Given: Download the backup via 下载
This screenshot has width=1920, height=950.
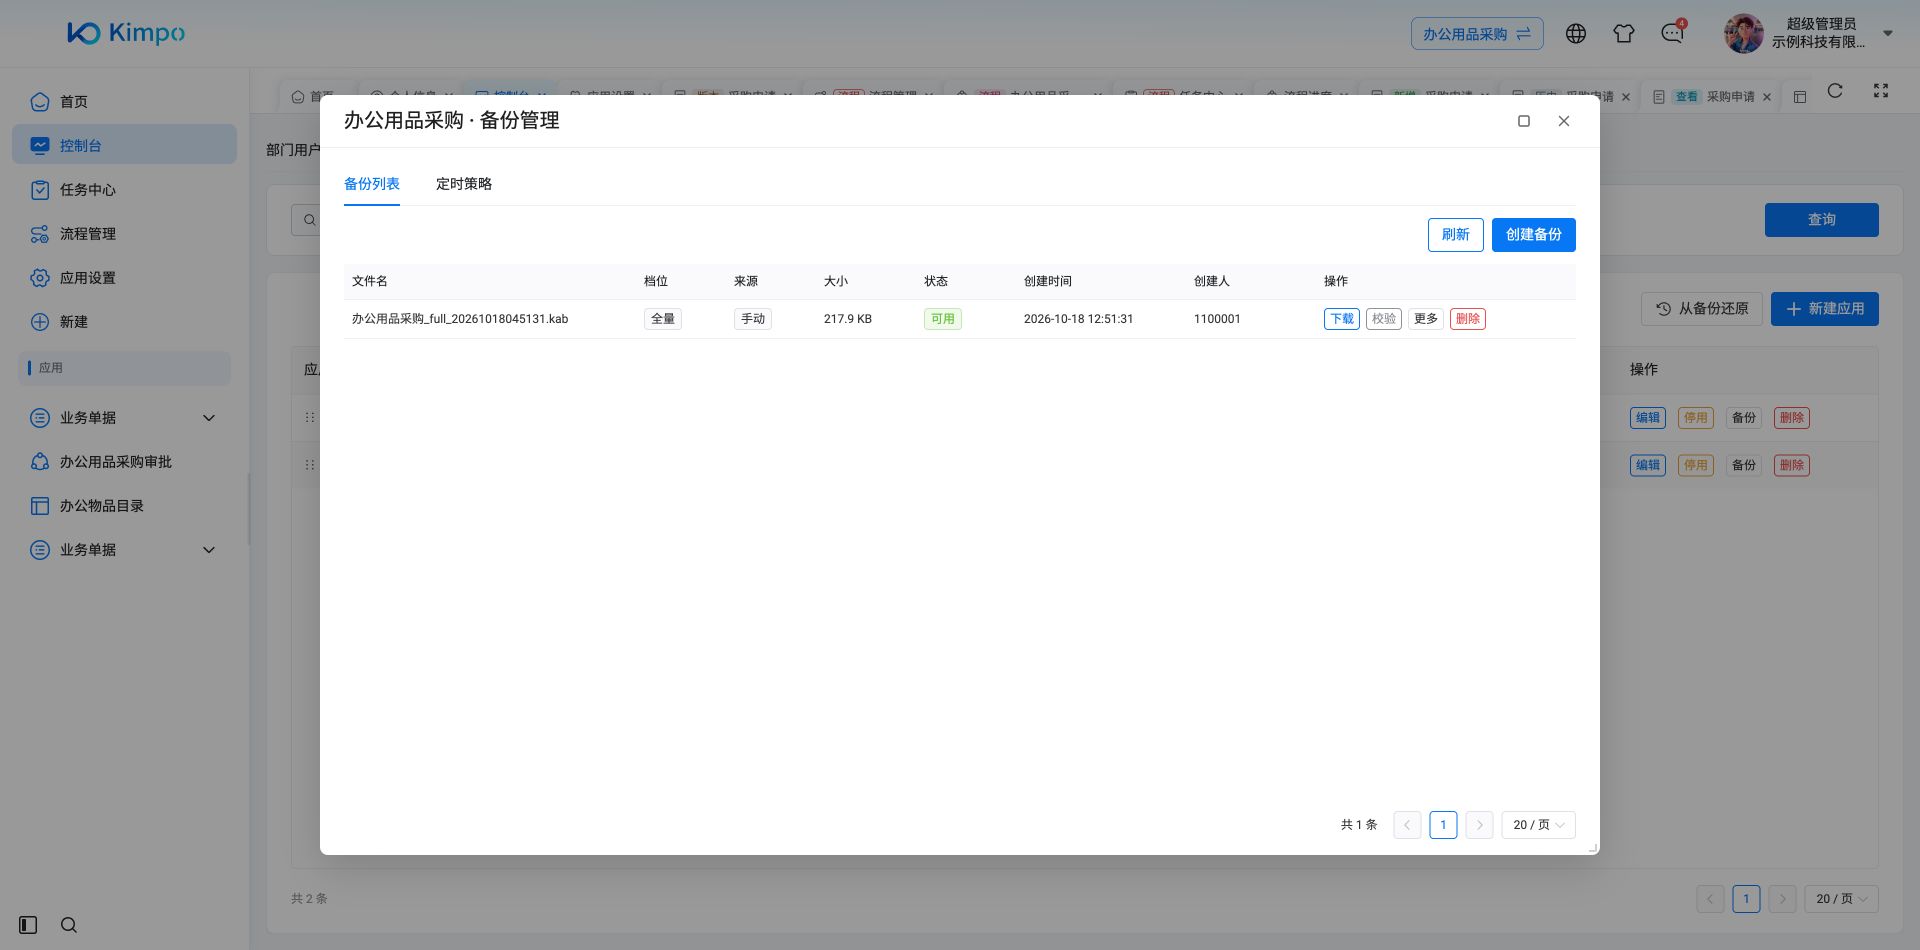Looking at the screenshot, I should (x=1342, y=319).
